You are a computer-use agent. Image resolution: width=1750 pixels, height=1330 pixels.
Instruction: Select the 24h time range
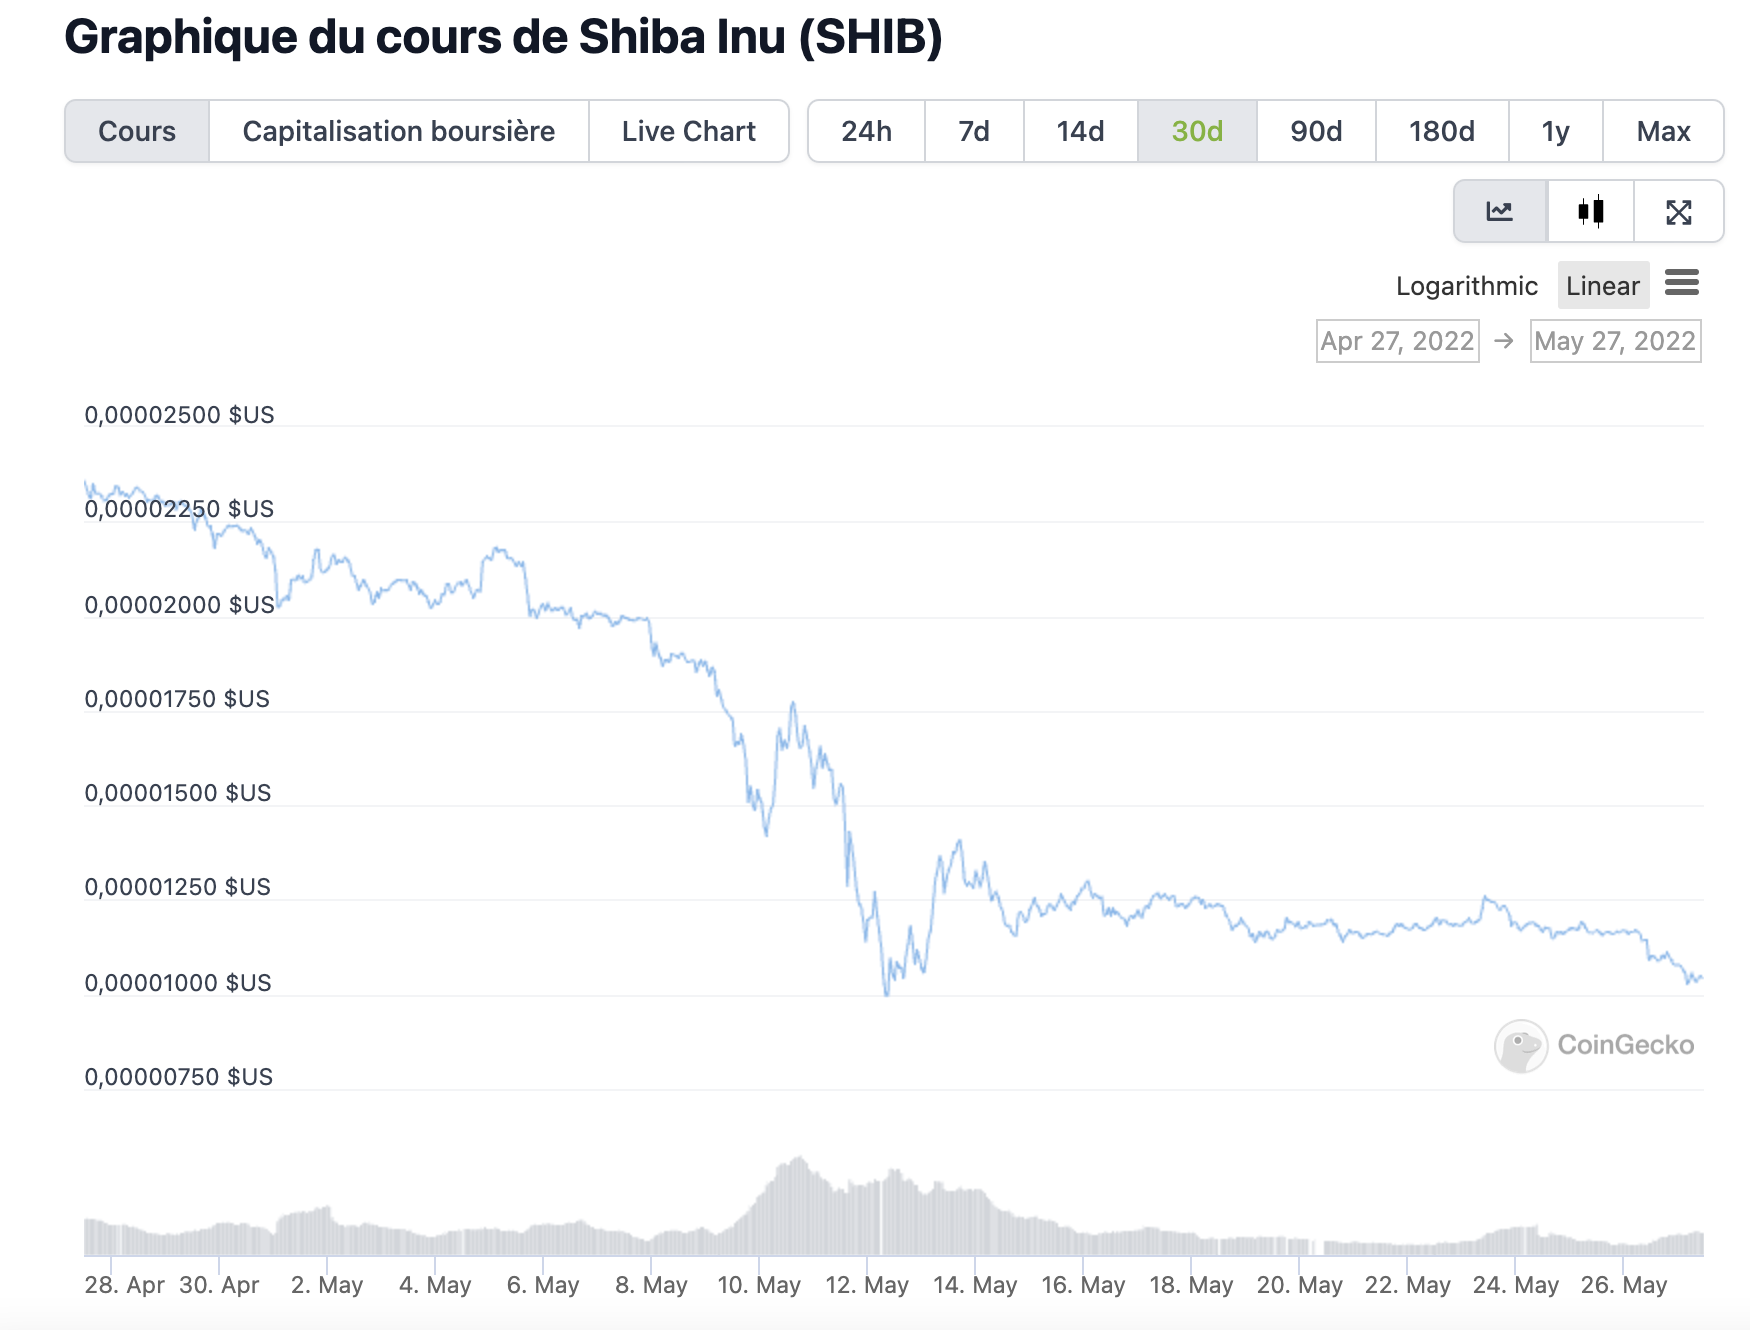pos(866,131)
